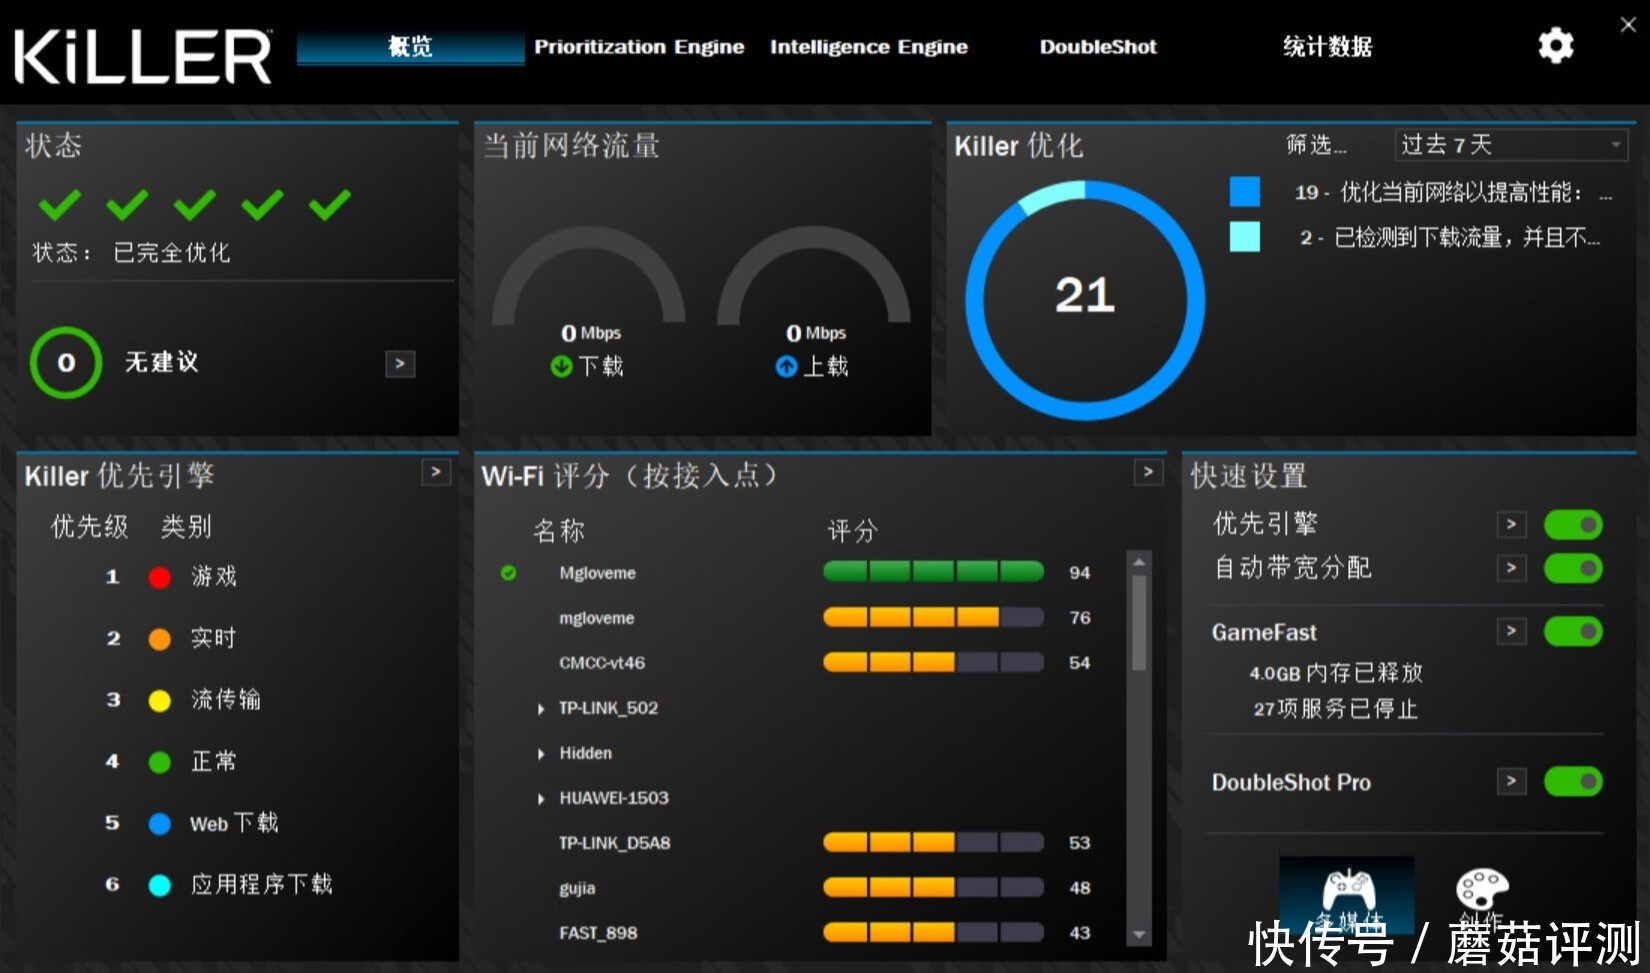
Task: Click the green dot for 正常 priority
Action: tap(159, 762)
